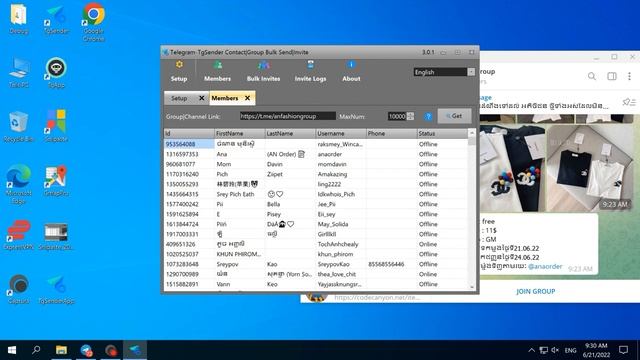Click the search icon in the Telegram window
The width and height of the screenshot is (640, 360).
tap(591, 76)
